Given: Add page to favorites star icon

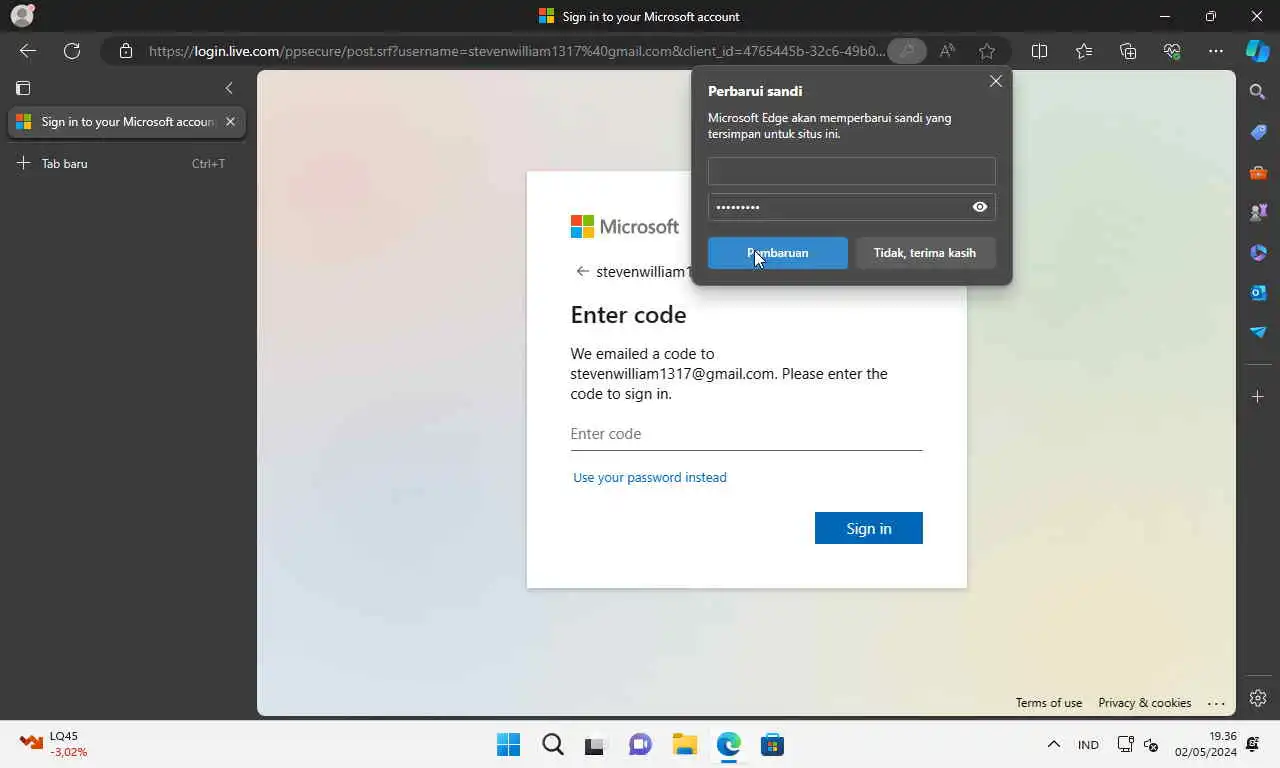Looking at the screenshot, I should pyautogui.click(x=987, y=51).
